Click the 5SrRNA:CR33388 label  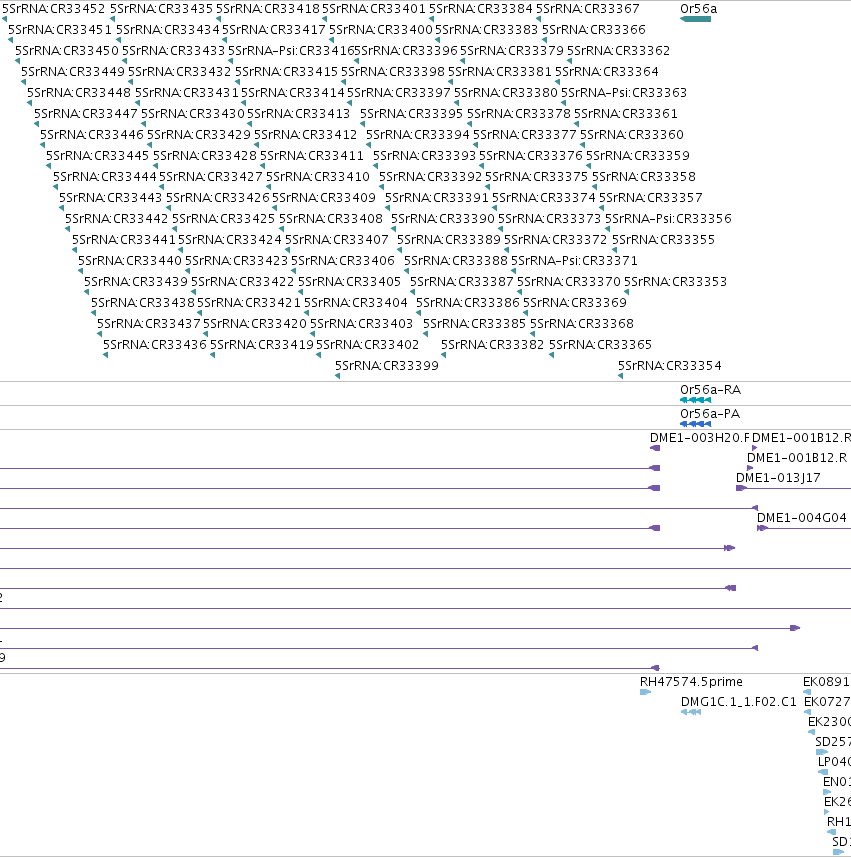pyautogui.click(x=456, y=261)
